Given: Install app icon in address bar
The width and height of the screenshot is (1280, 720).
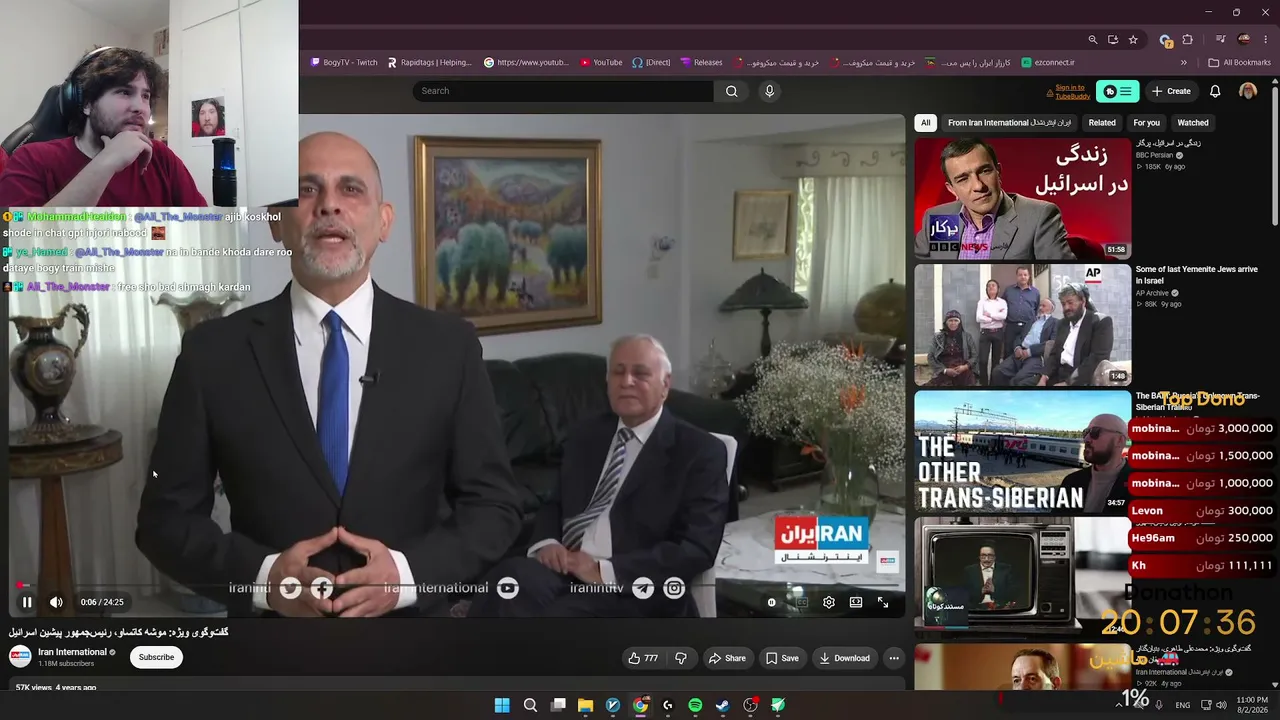Looking at the screenshot, I should pyautogui.click(x=1113, y=40).
